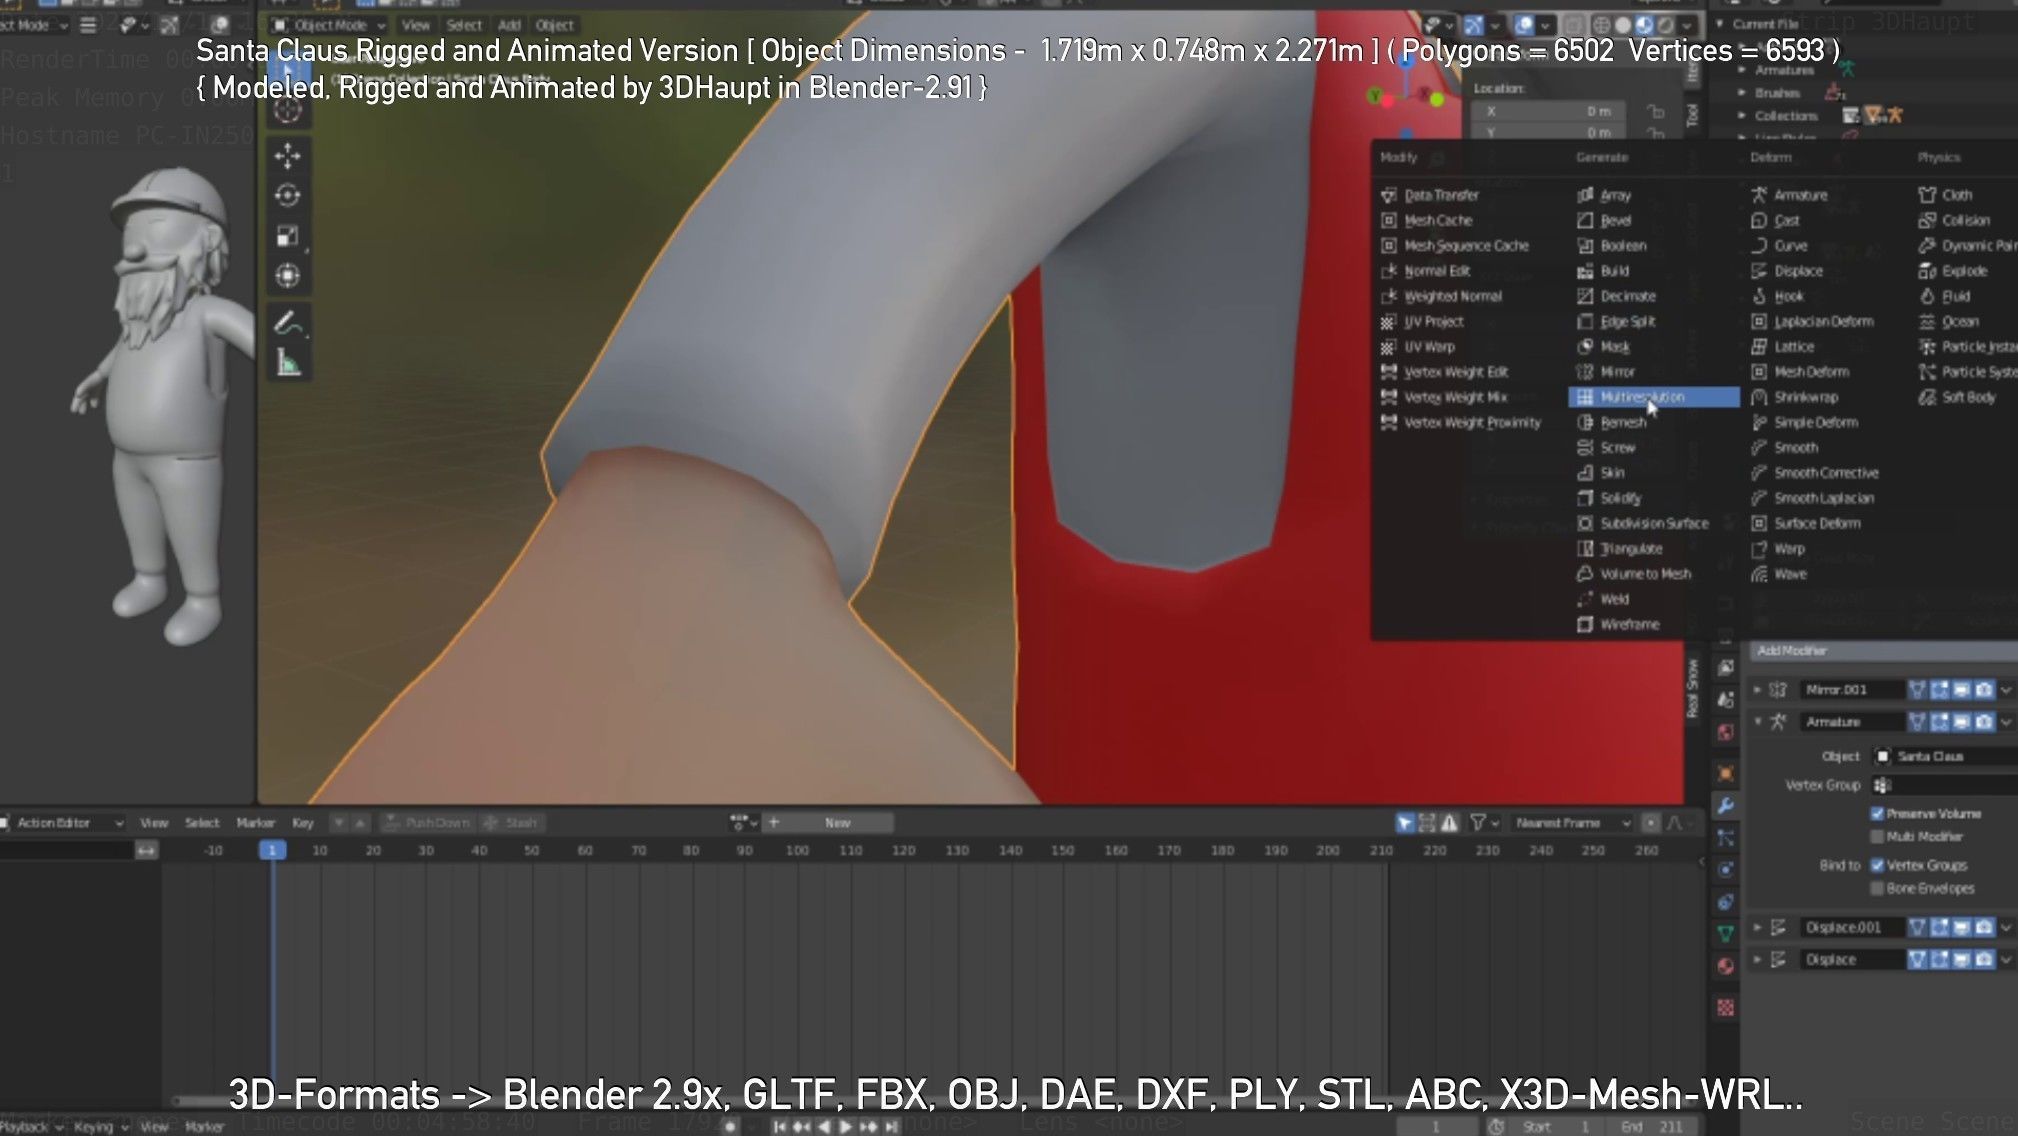Open the Key menu in Action Editor

click(303, 823)
